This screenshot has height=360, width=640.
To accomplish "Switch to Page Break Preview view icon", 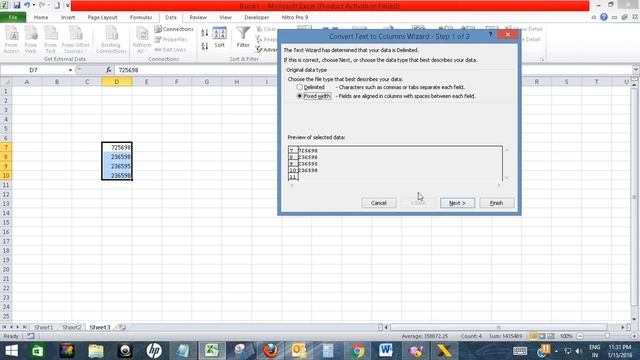I will [x=551, y=336].
